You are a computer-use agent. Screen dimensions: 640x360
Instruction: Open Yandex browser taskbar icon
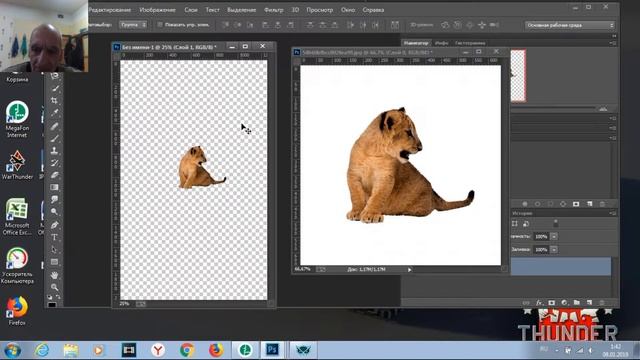158,350
